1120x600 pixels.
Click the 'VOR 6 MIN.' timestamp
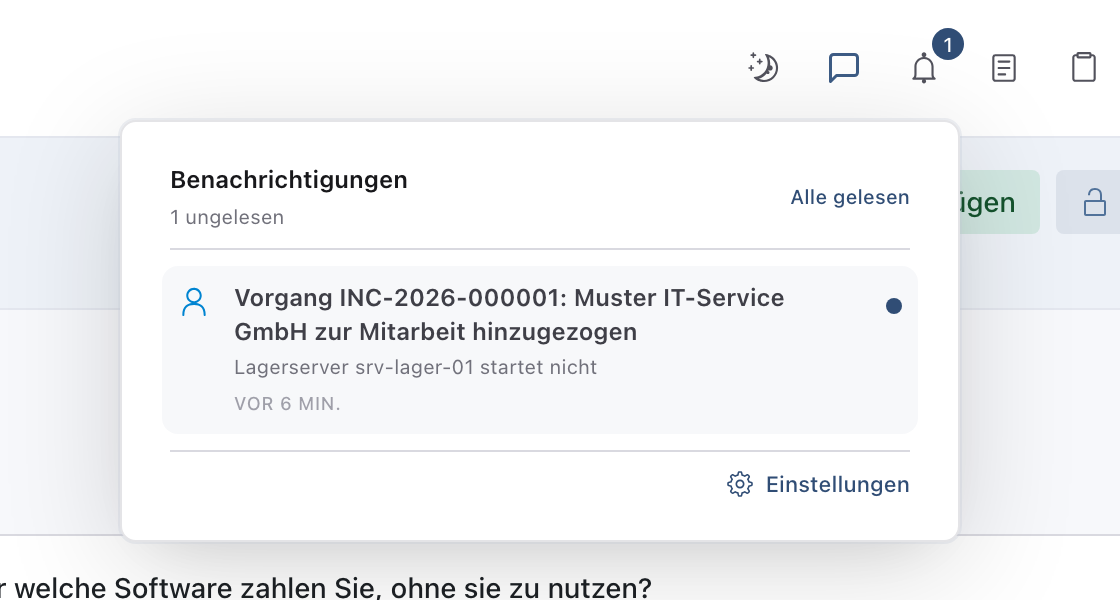pyautogui.click(x=287, y=404)
